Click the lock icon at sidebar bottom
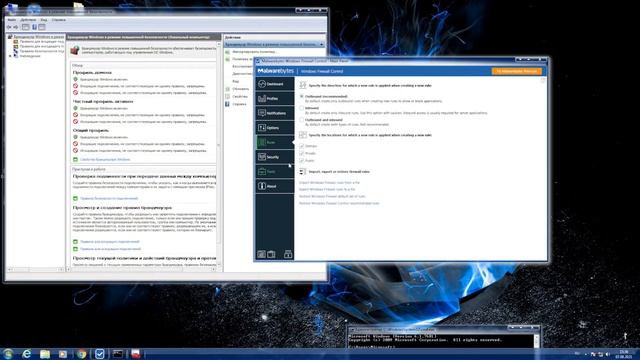 pos(288,254)
